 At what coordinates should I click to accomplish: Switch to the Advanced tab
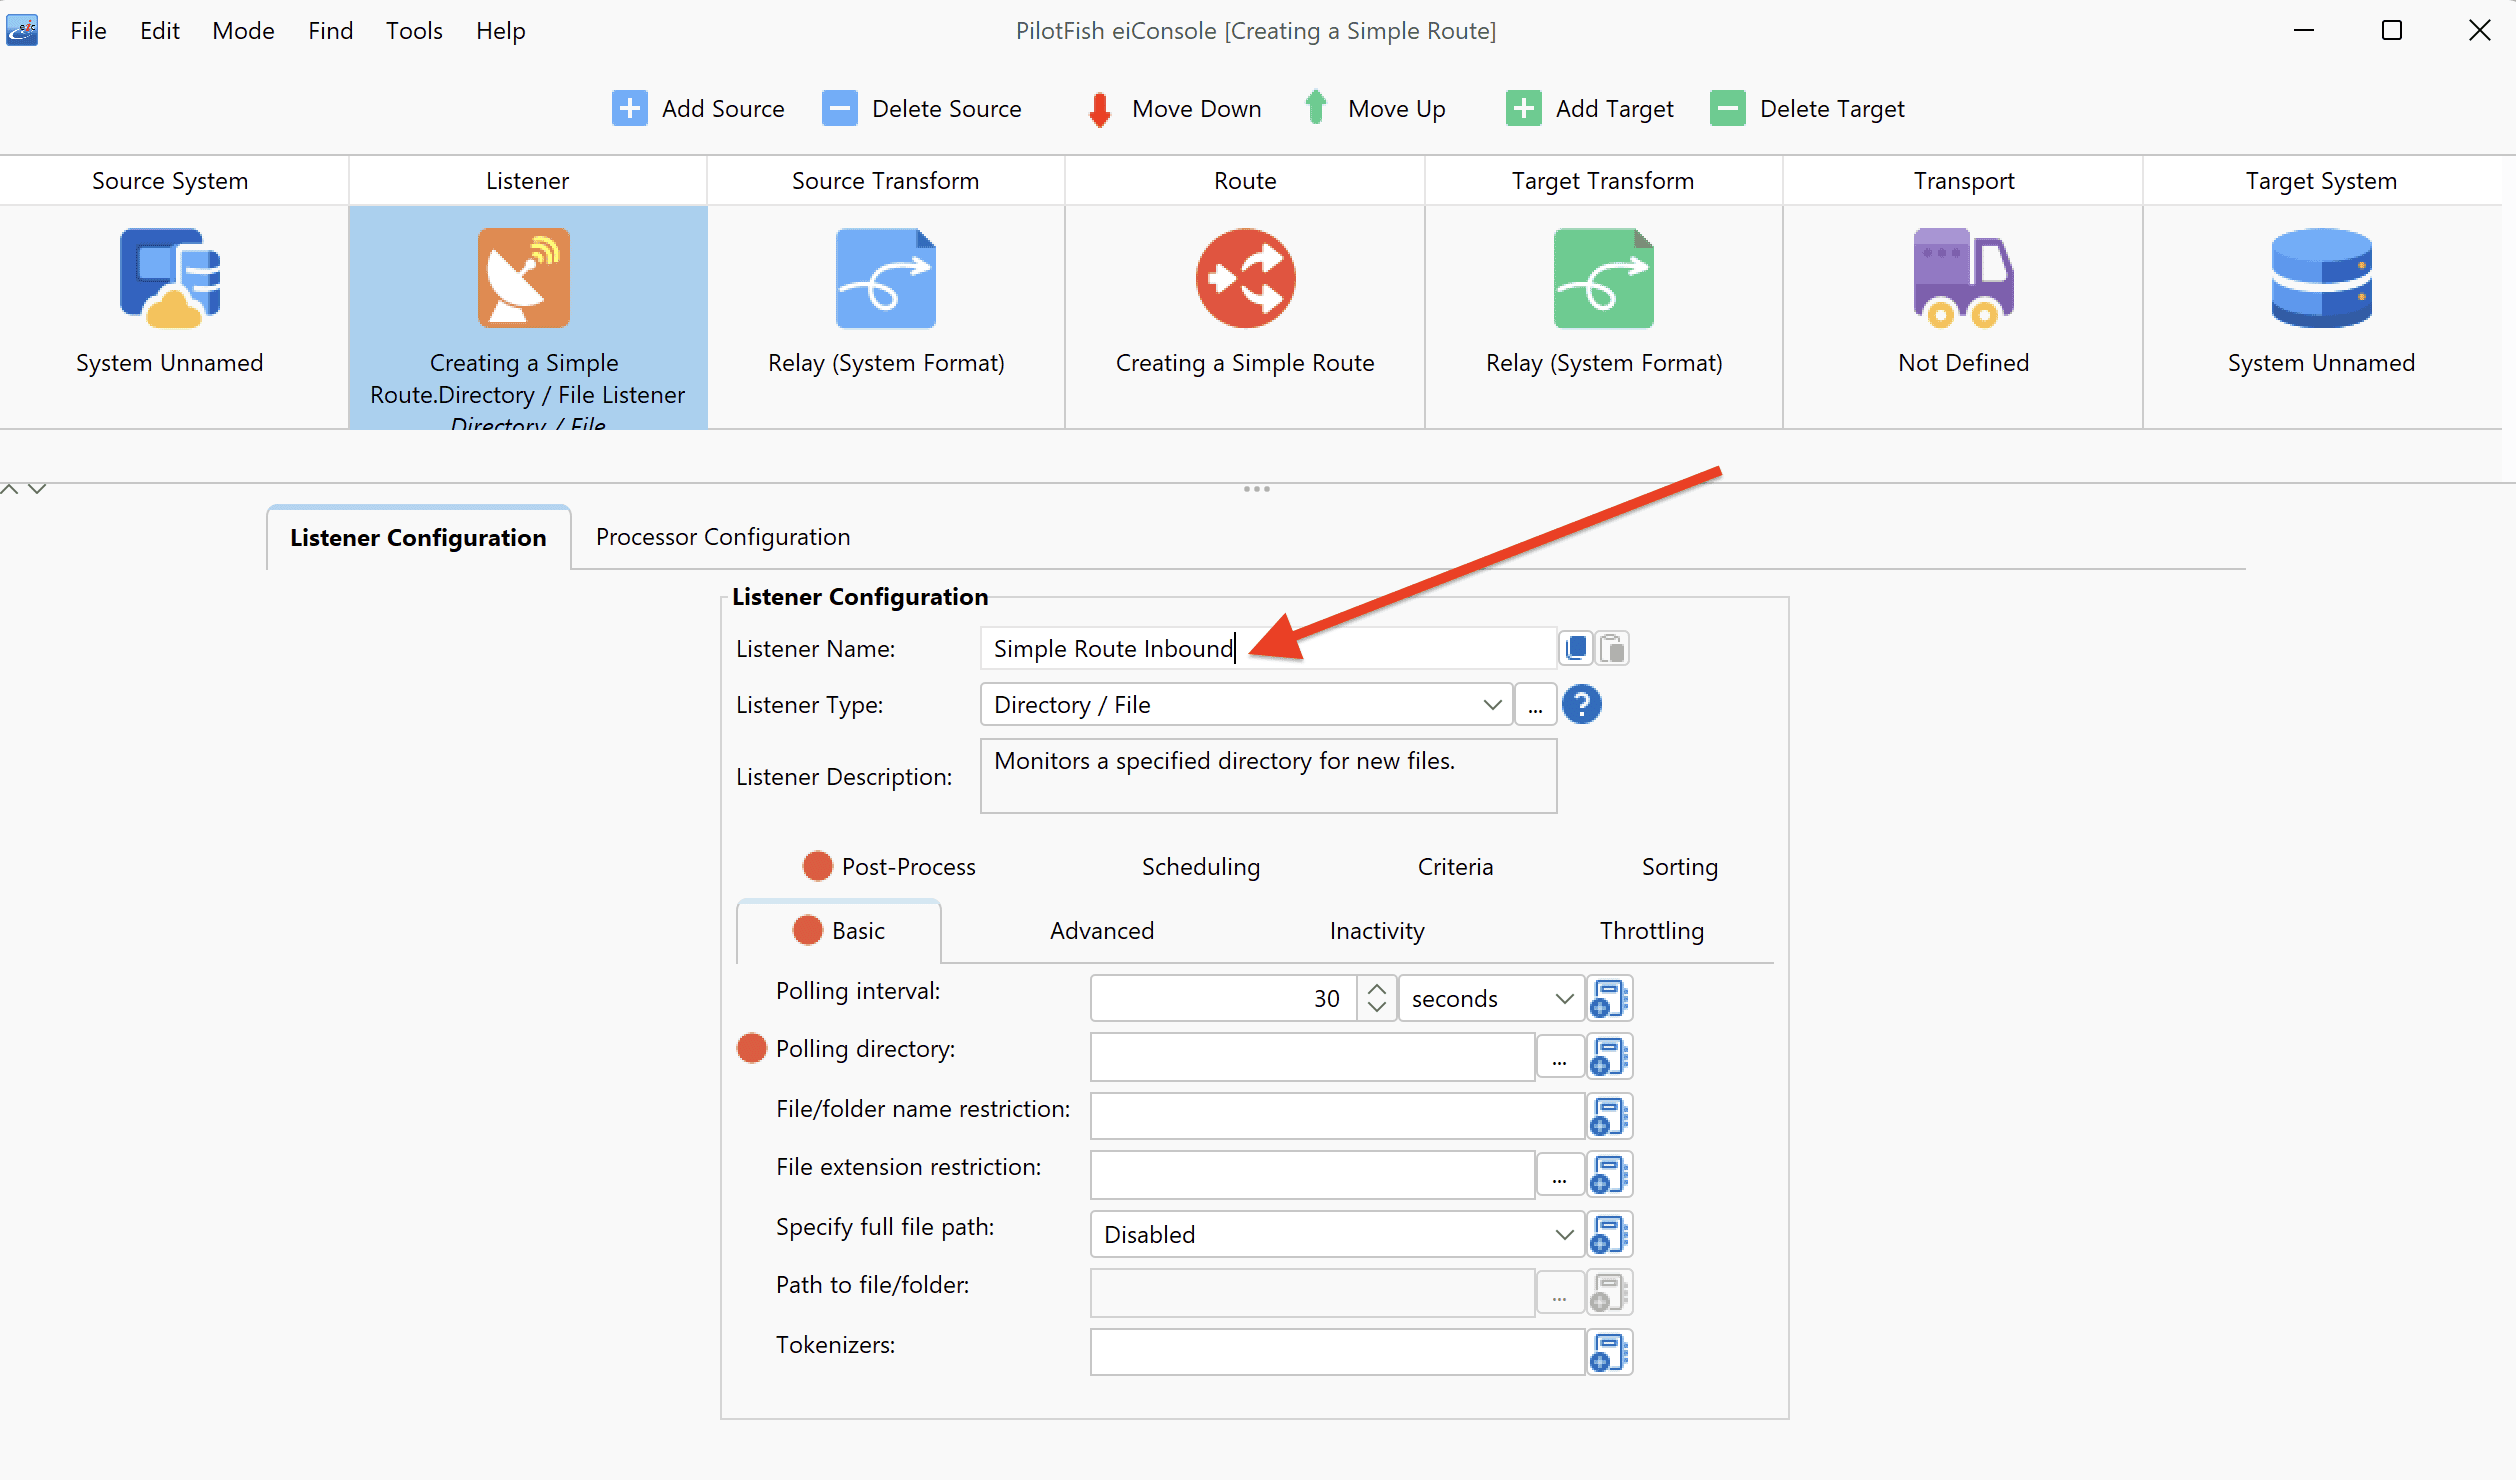(x=1101, y=930)
